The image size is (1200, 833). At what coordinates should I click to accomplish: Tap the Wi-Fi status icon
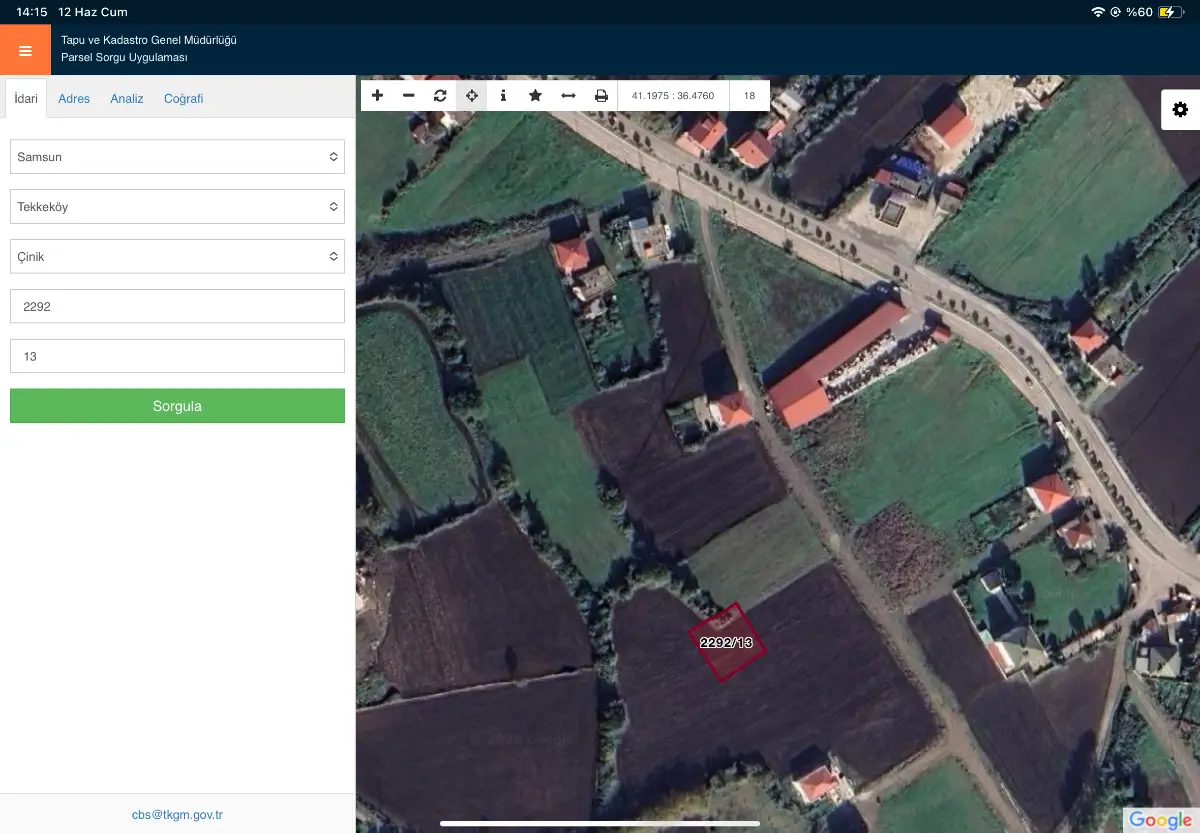tap(1098, 12)
